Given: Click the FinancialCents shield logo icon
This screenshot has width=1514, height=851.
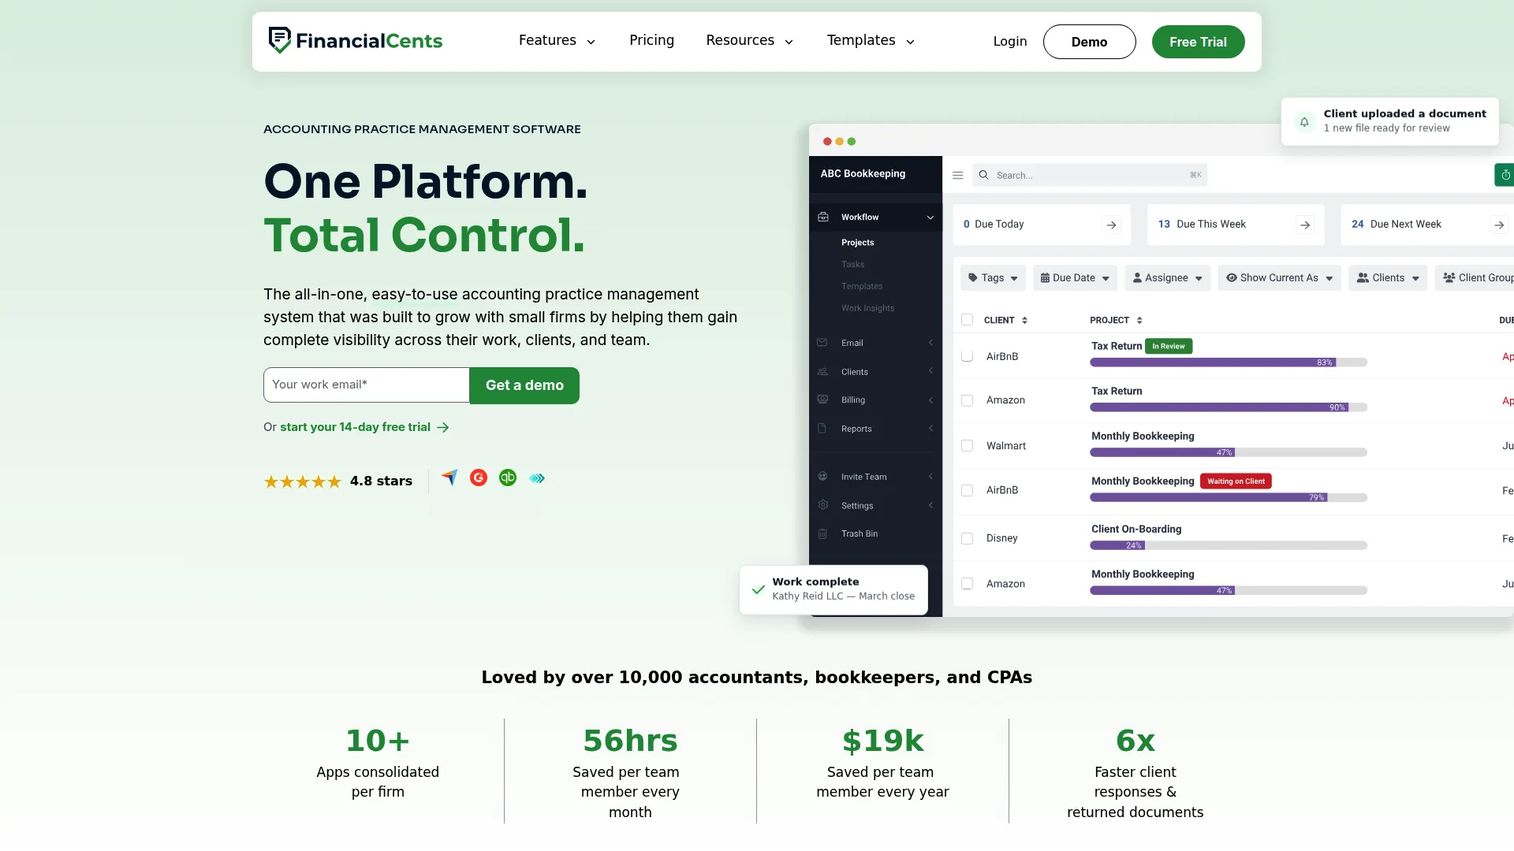Looking at the screenshot, I should click(280, 40).
